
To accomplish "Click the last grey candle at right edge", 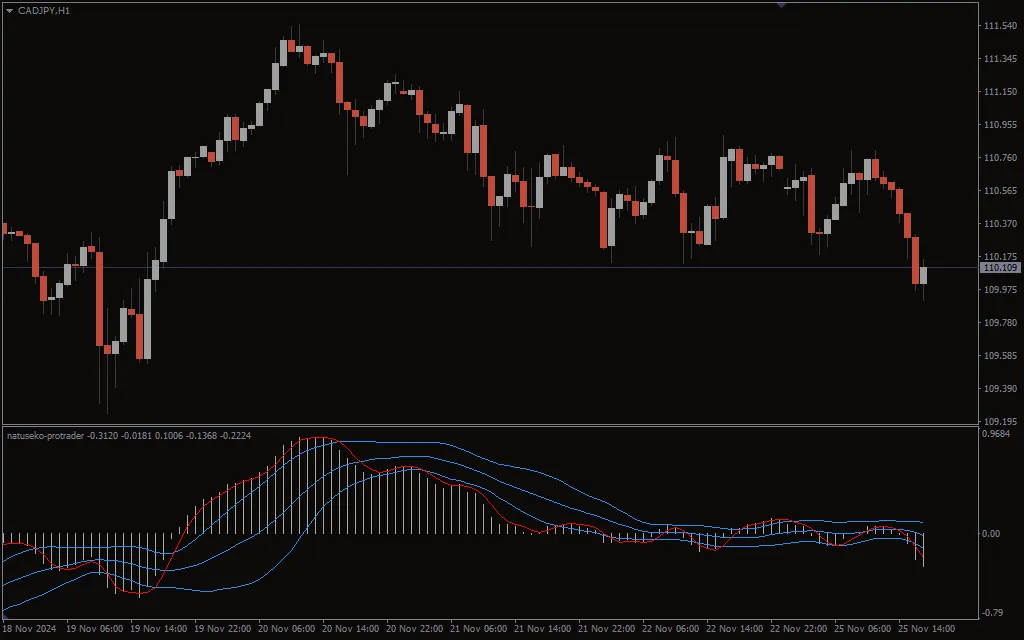I will tap(923, 275).
